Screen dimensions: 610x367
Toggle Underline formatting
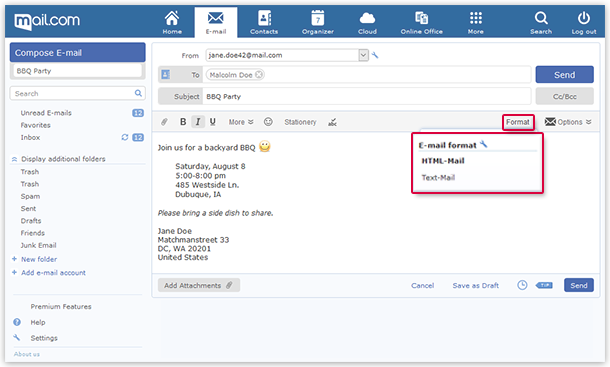(x=212, y=122)
